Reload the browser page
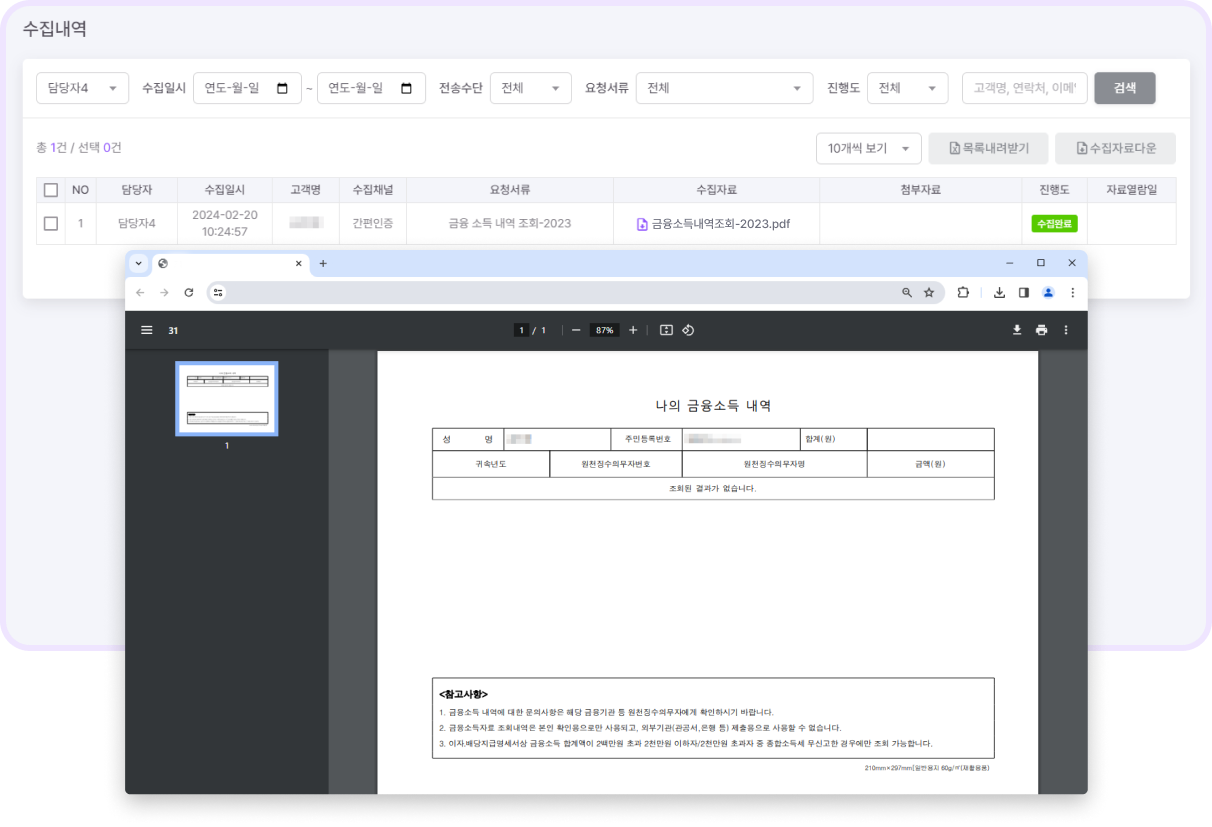This screenshot has width=1212, height=827. [x=189, y=293]
